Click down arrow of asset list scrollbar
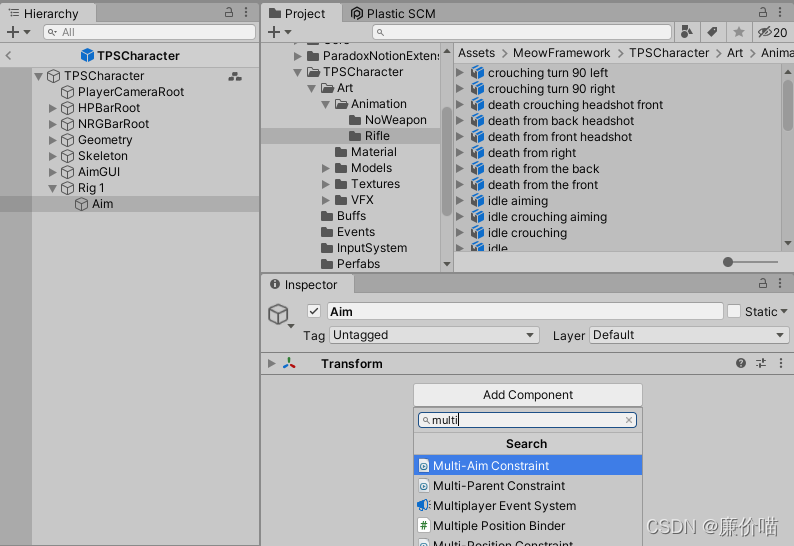Viewport: 794px width, 546px height. [x=787, y=244]
